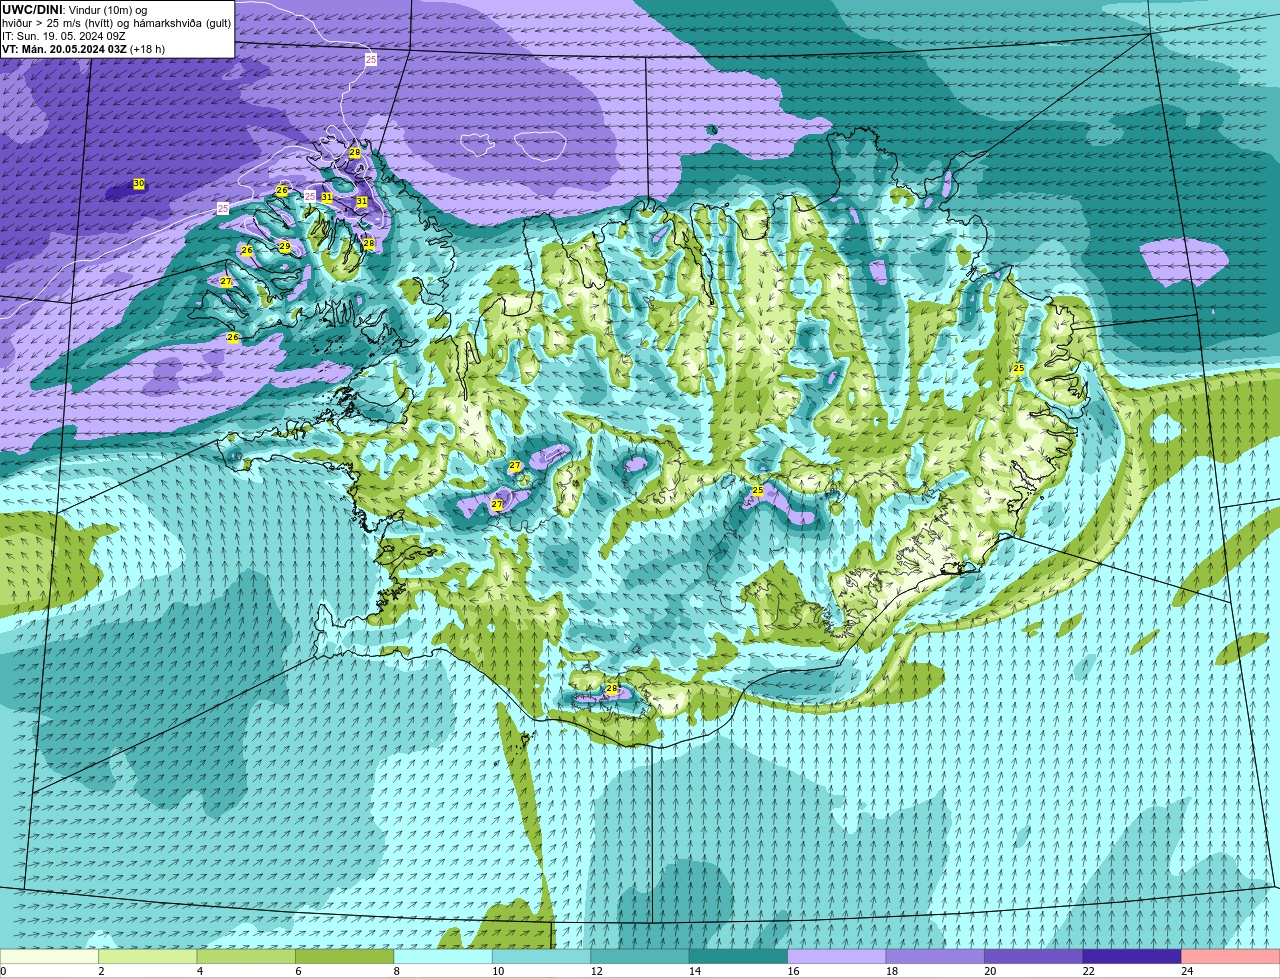Click the yellow 29 gust label in Westfjords
Screen dimensions: 1280x978
285,246
